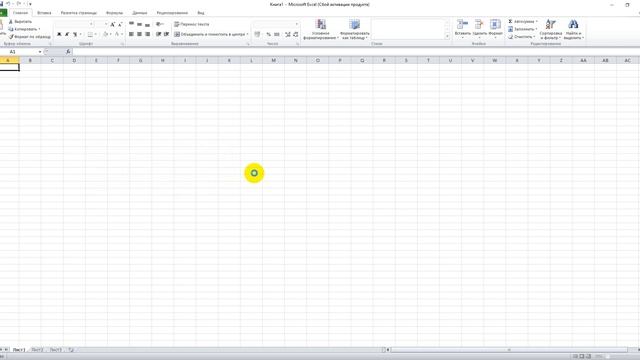Open the Fill (Заполнить) menu

point(522,29)
